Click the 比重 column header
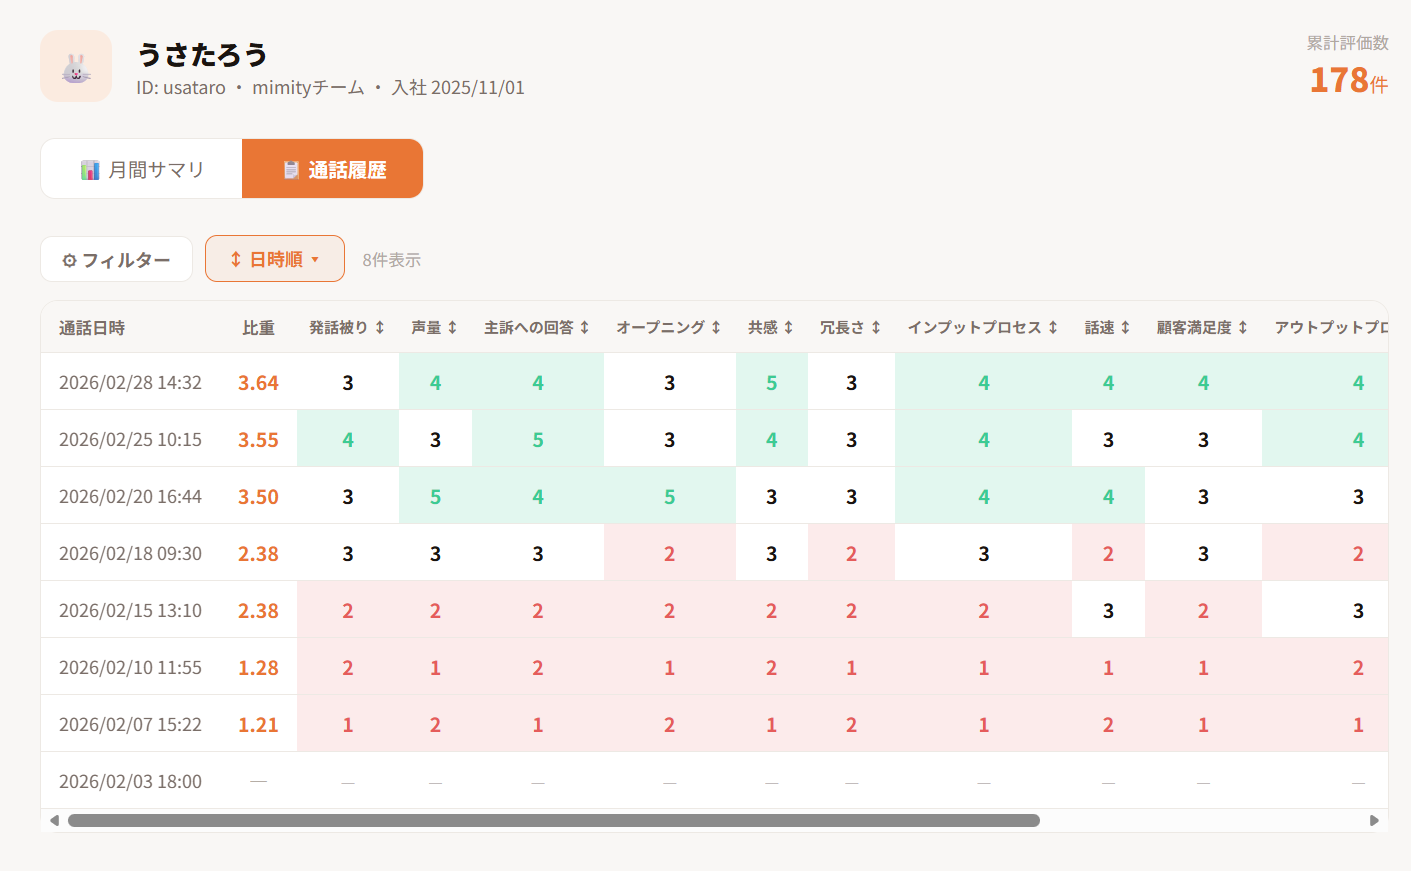 [x=258, y=328]
